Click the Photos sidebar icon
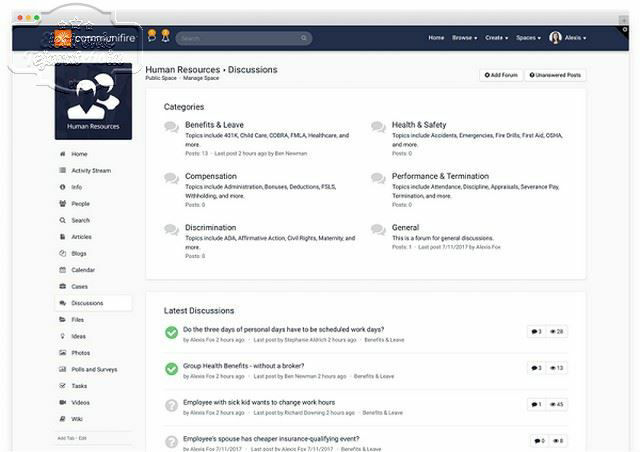This screenshot has width=640, height=452. click(62, 352)
